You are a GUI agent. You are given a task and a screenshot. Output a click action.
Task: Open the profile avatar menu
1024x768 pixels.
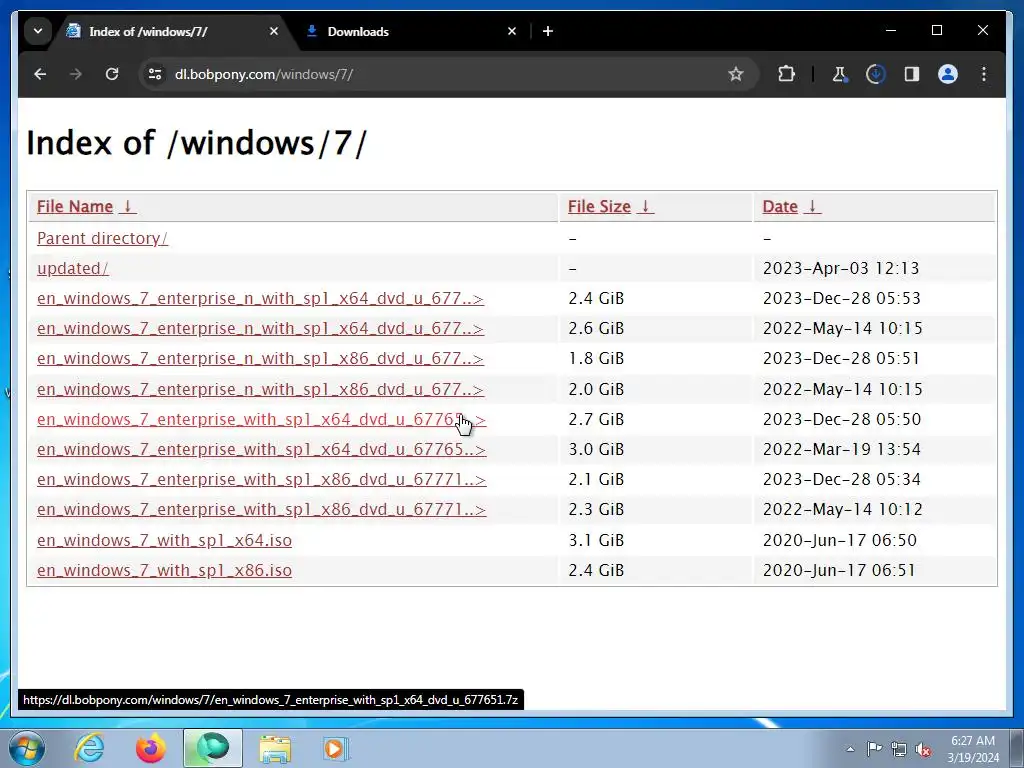[948, 74]
